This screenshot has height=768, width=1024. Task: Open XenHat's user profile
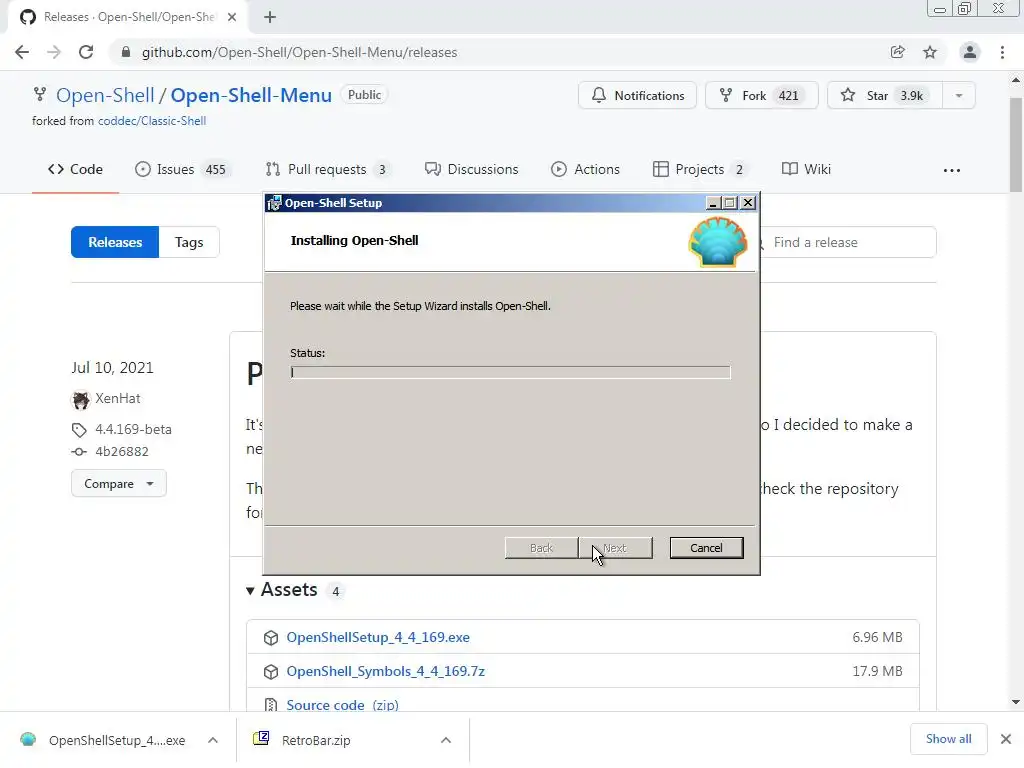(118, 398)
